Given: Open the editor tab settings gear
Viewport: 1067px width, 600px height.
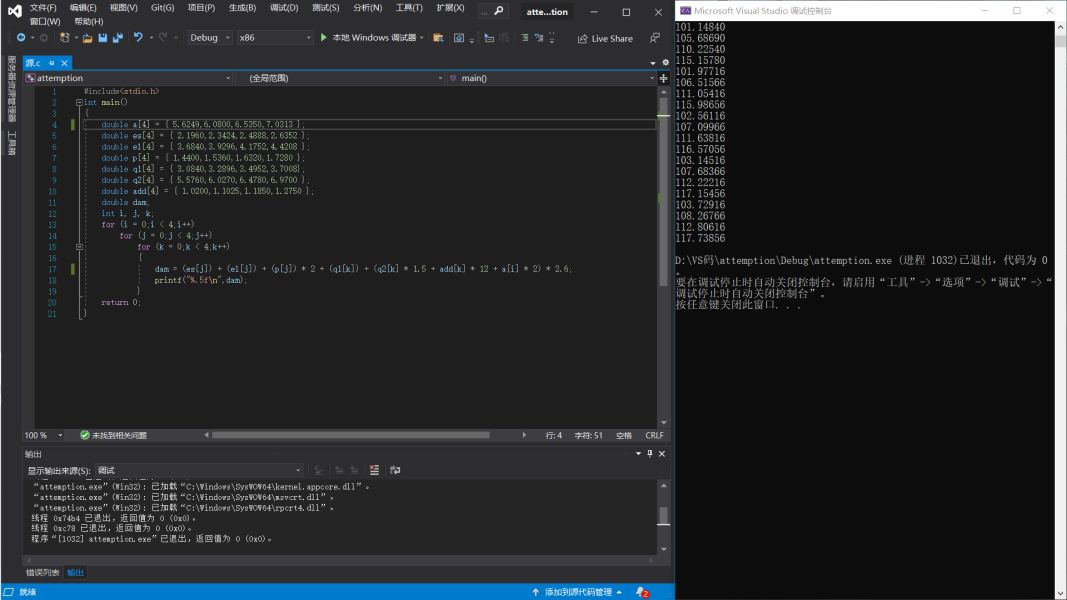Looking at the screenshot, I should 666,63.
